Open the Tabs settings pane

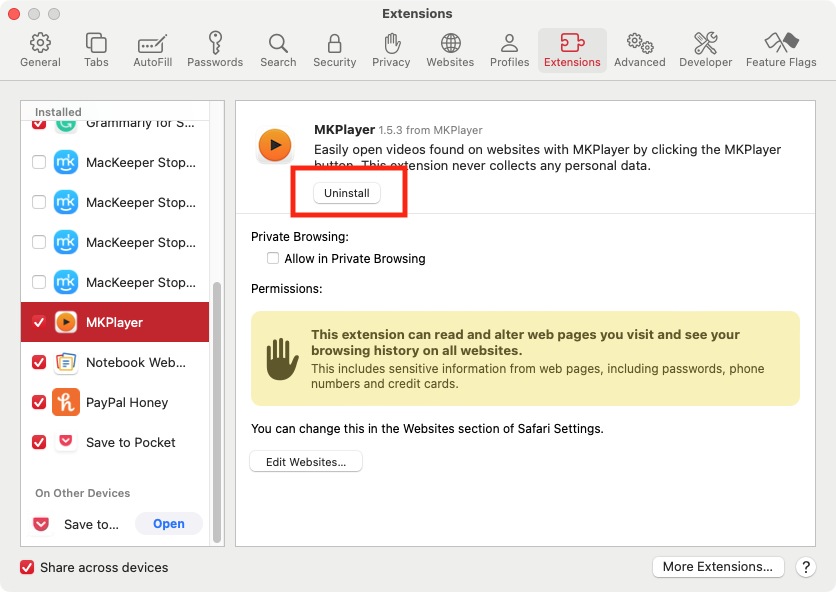coord(96,50)
